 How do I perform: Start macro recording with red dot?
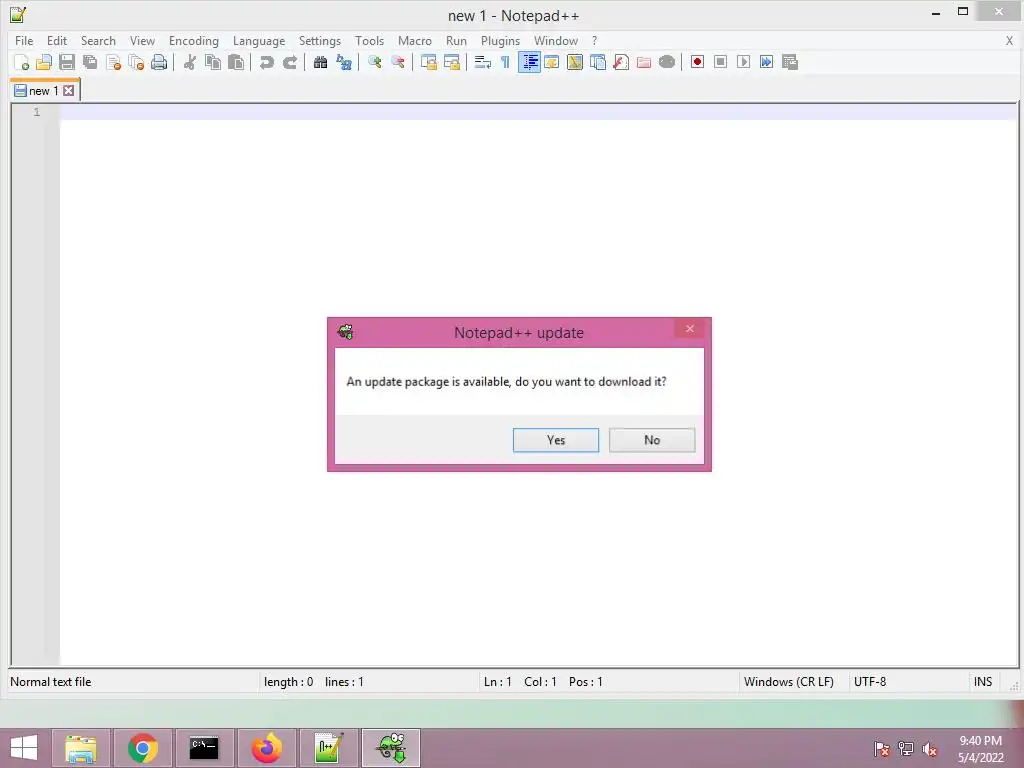click(x=697, y=62)
